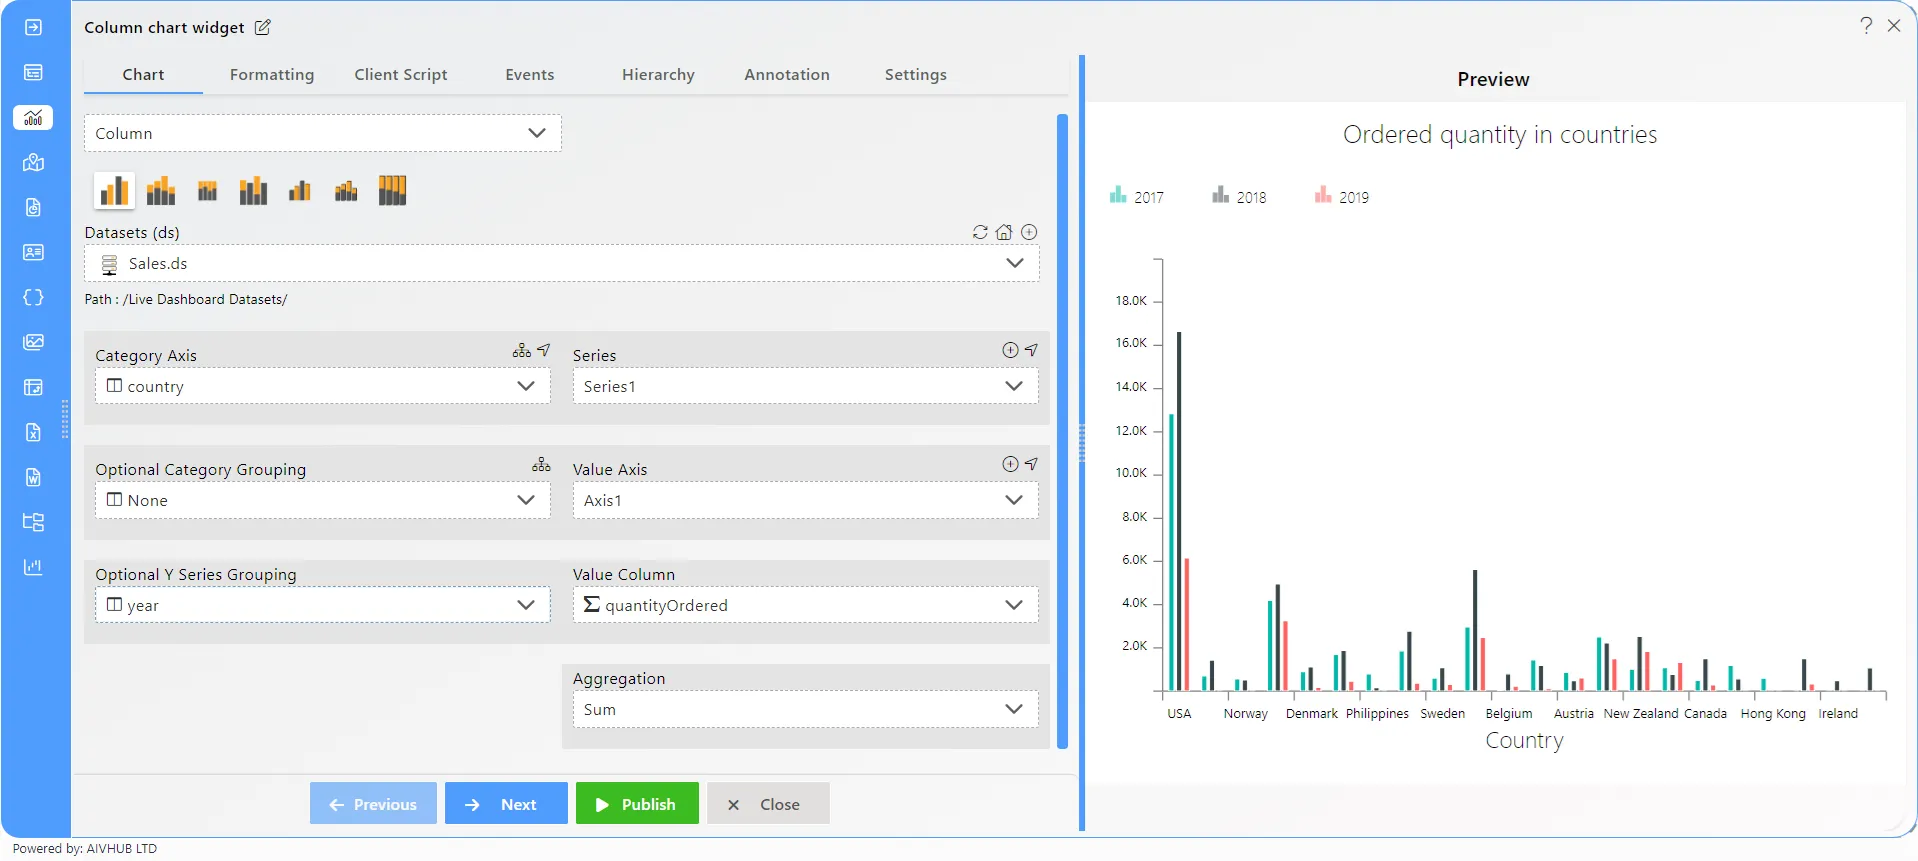
Task: Click the 'Ordered quantity in countries' chart title
Action: (x=1499, y=134)
